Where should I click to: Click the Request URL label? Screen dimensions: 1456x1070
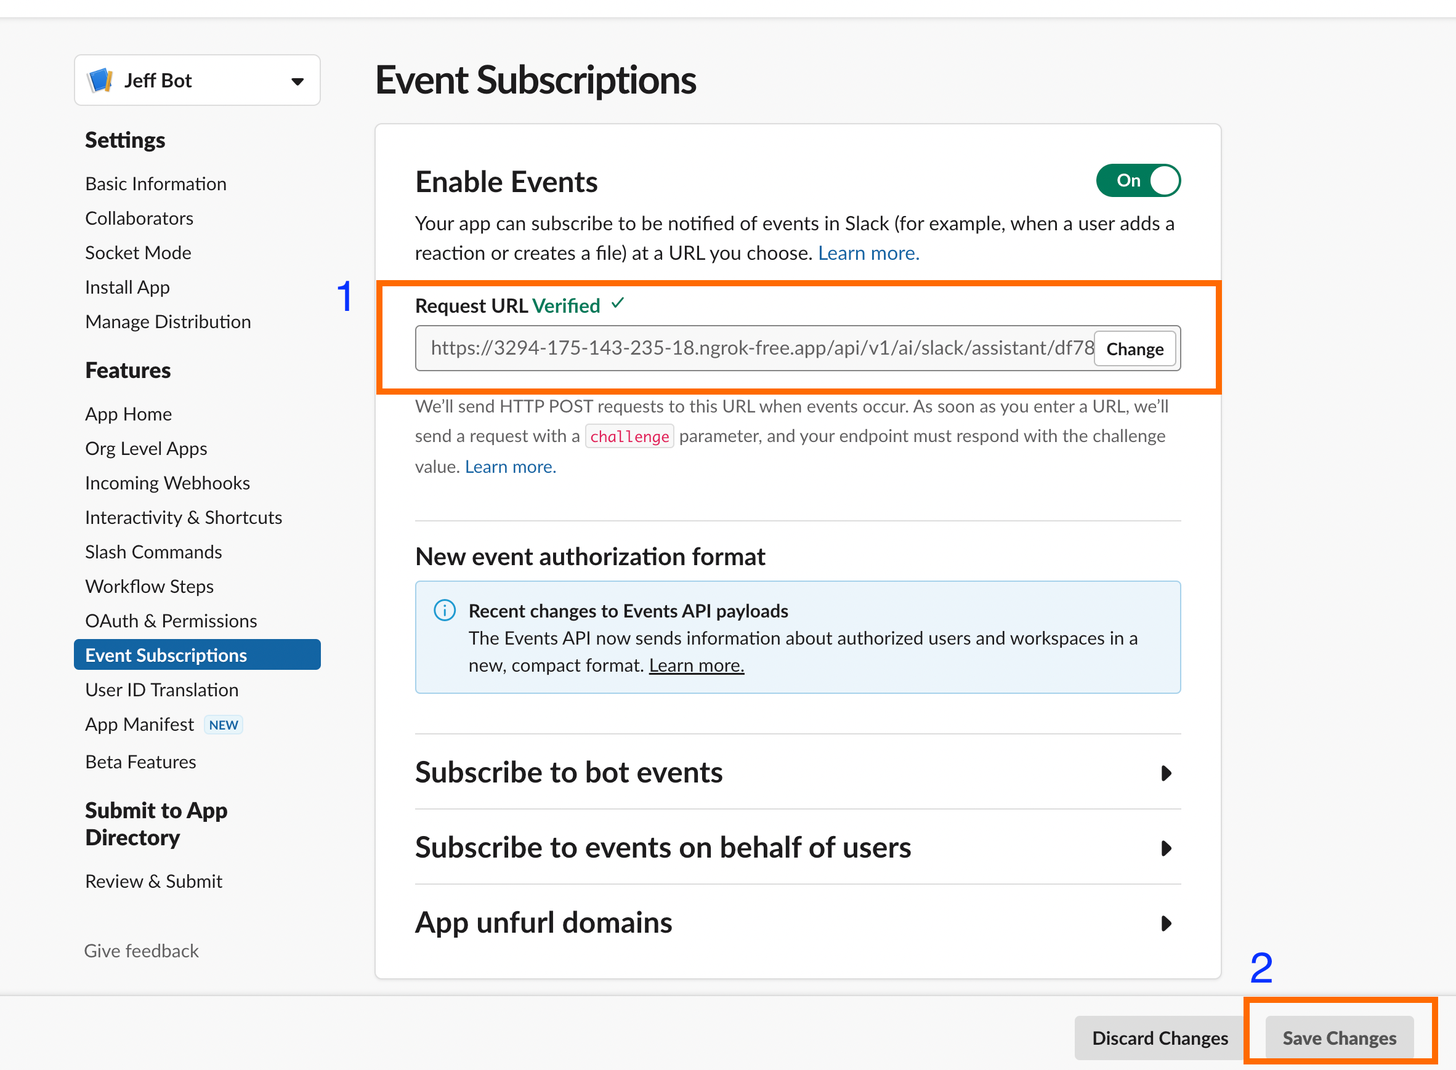click(471, 306)
